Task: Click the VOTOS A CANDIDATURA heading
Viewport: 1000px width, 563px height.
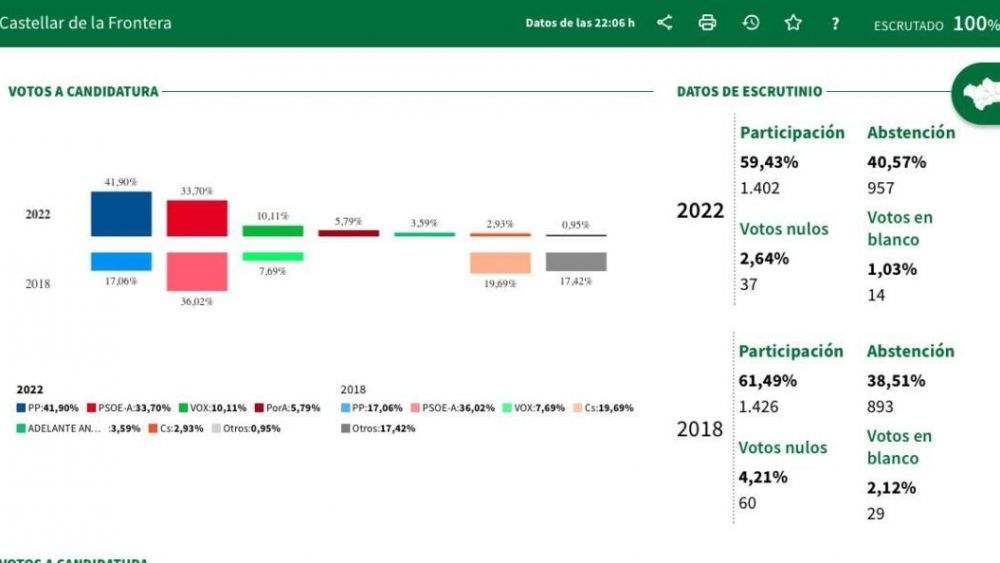Action: pos(84,91)
